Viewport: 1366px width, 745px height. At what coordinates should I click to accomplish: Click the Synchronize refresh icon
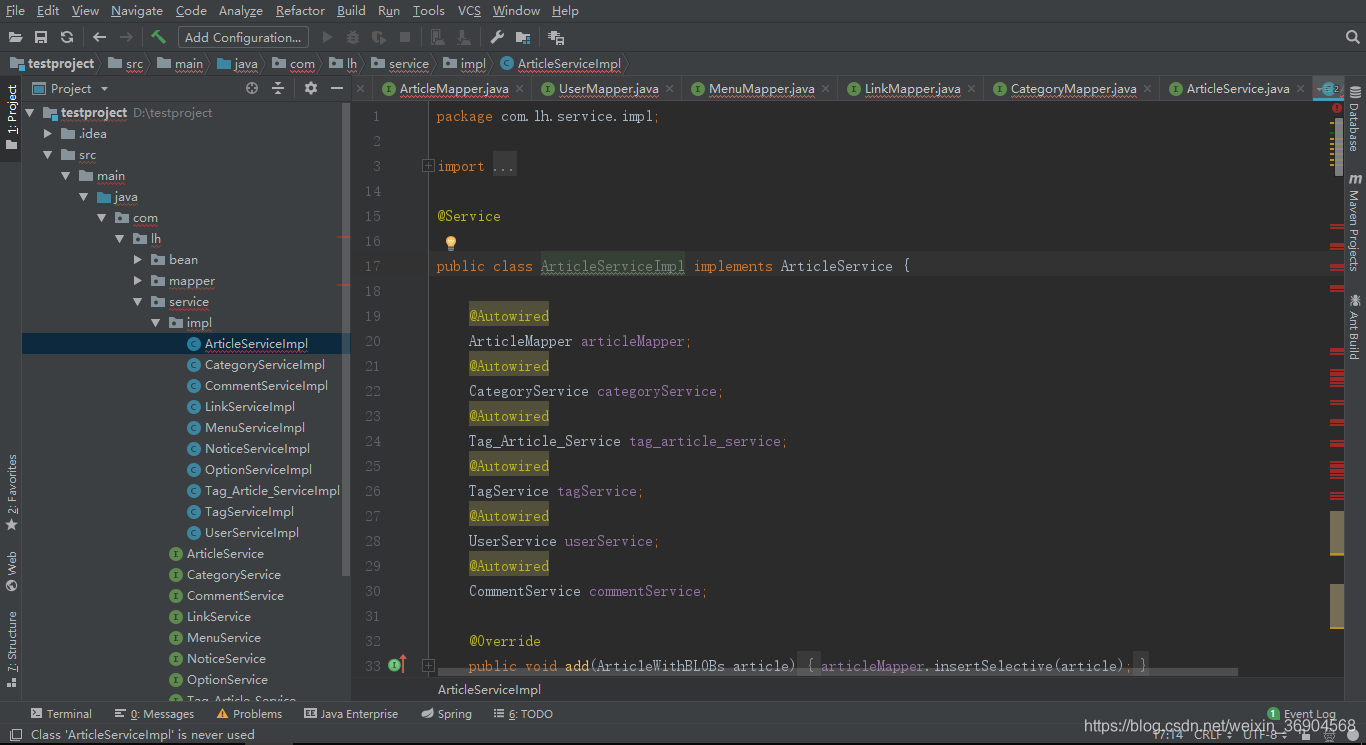tap(67, 37)
